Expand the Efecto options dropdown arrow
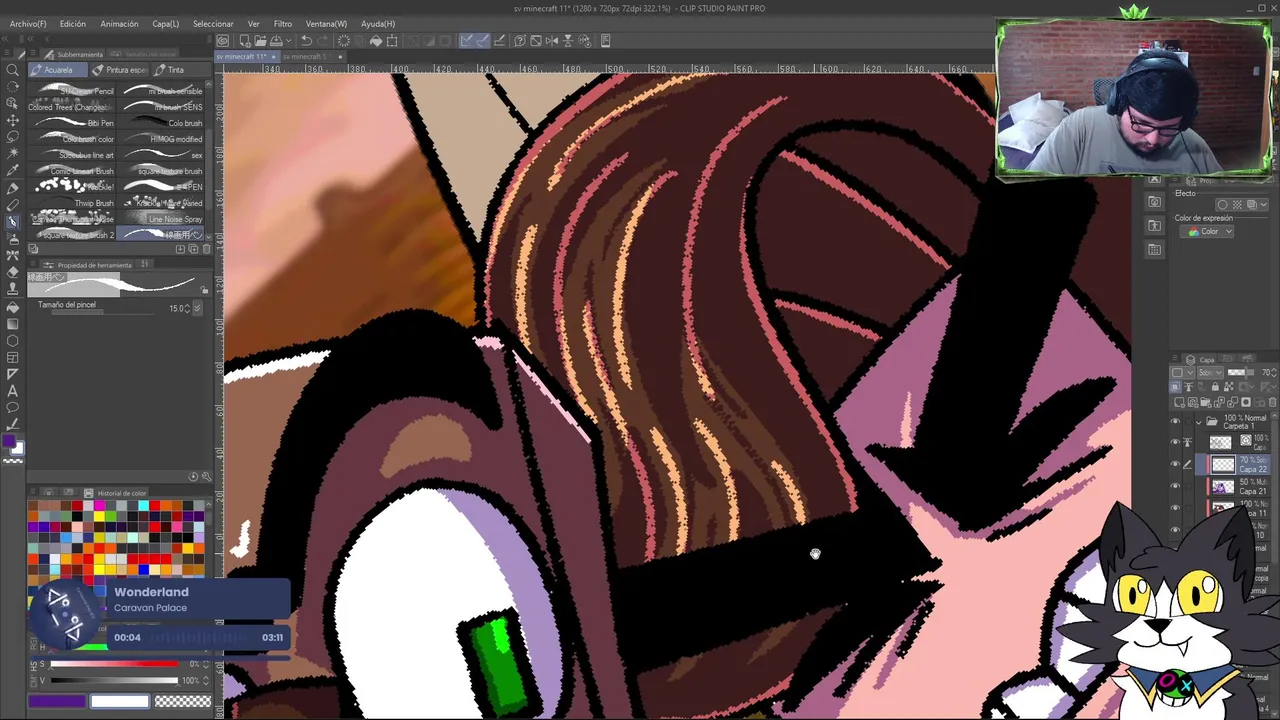This screenshot has width=1280, height=720. click(x=1262, y=204)
